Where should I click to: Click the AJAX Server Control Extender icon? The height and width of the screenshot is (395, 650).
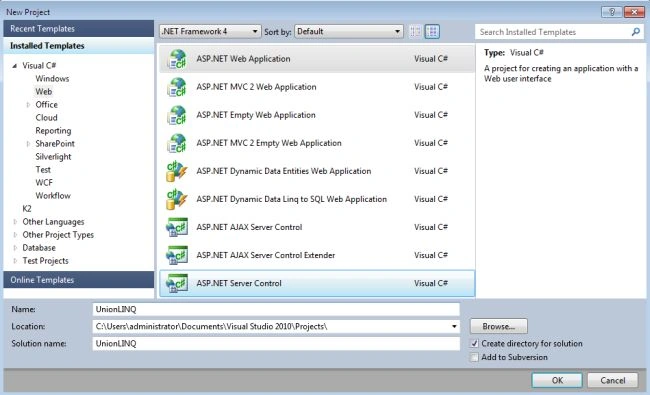click(177, 255)
